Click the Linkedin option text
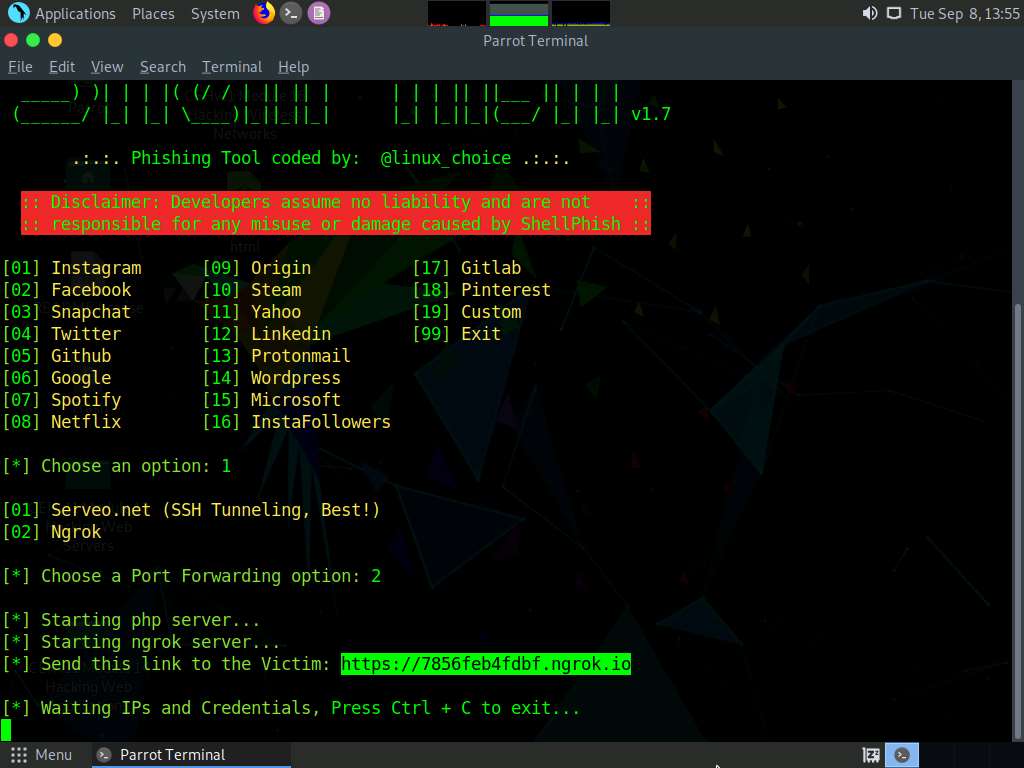The height and width of the screenshot is (768, 1024). 291,334
